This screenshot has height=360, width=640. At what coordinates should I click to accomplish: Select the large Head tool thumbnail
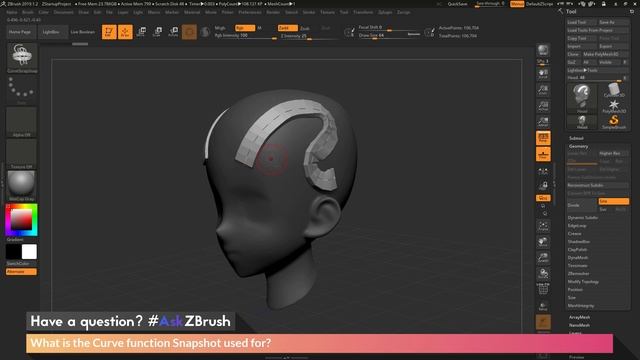582,98
